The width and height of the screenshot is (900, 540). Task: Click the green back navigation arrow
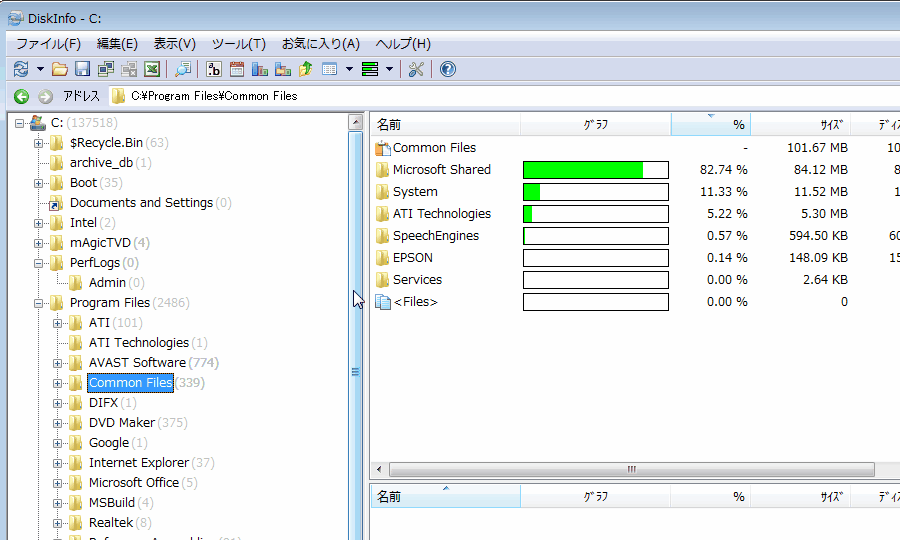tap(21, 96)
